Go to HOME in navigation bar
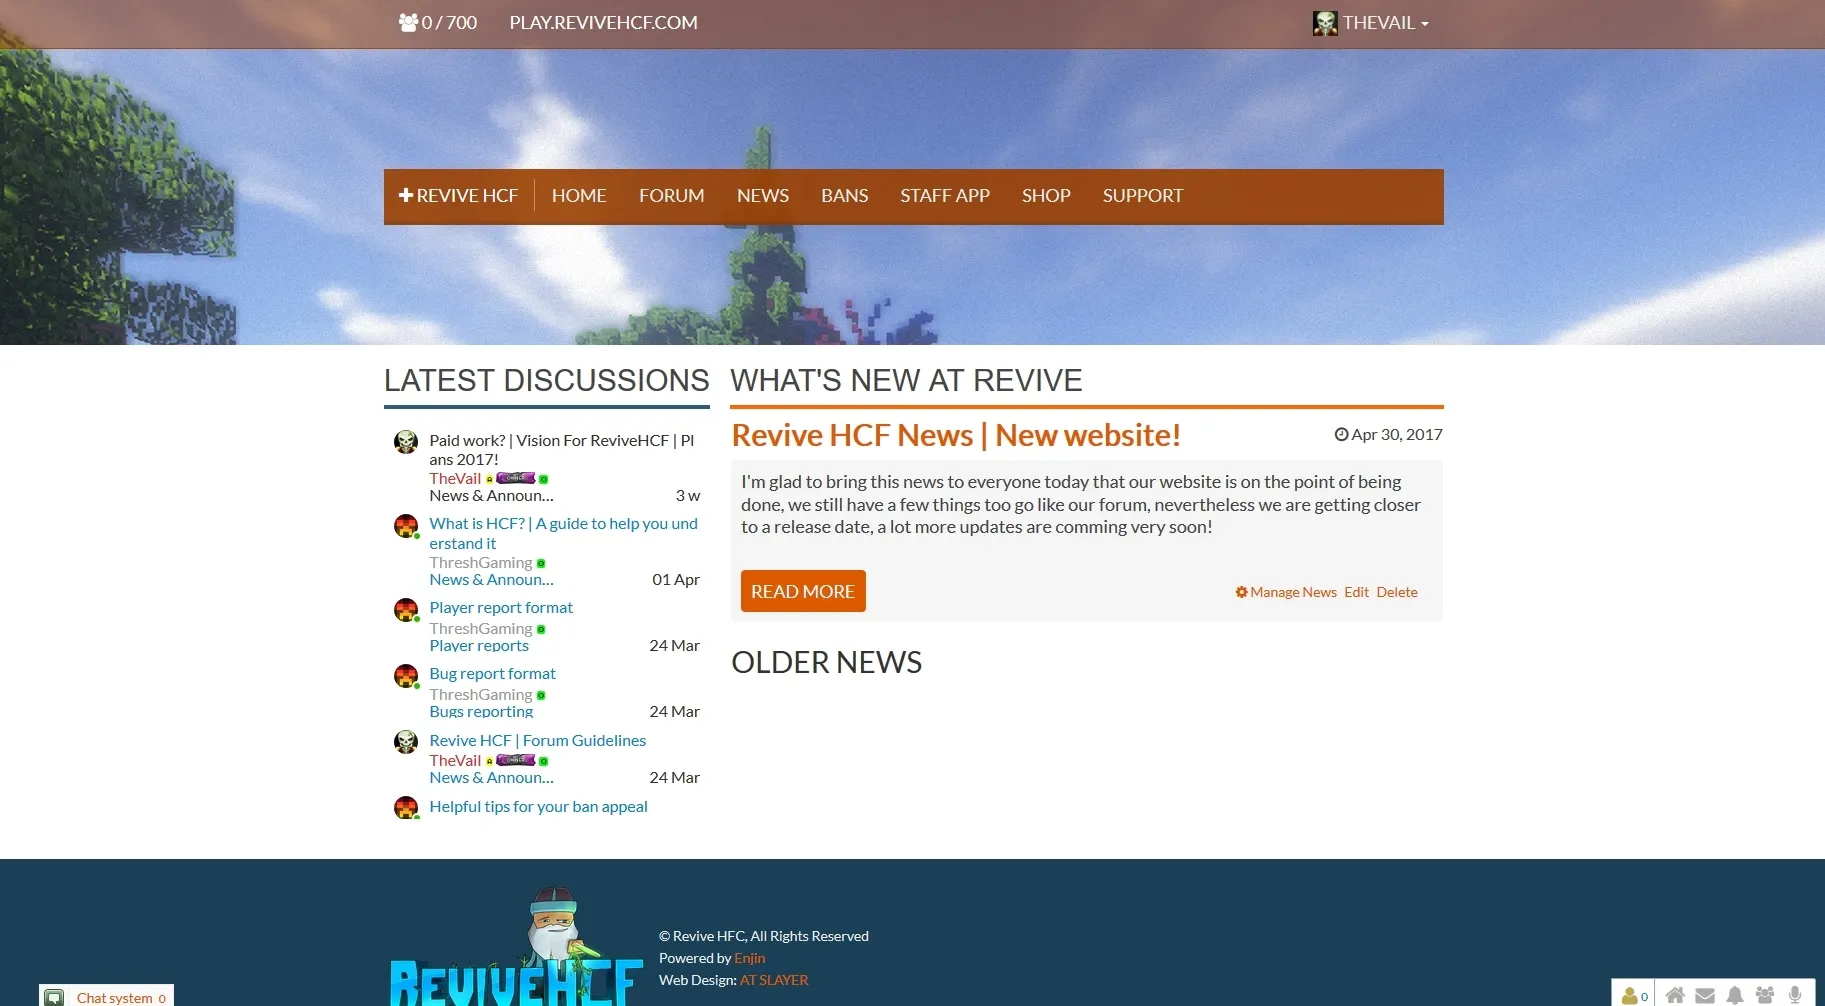Screen dimensions: 1825x1006 point(579,196)
